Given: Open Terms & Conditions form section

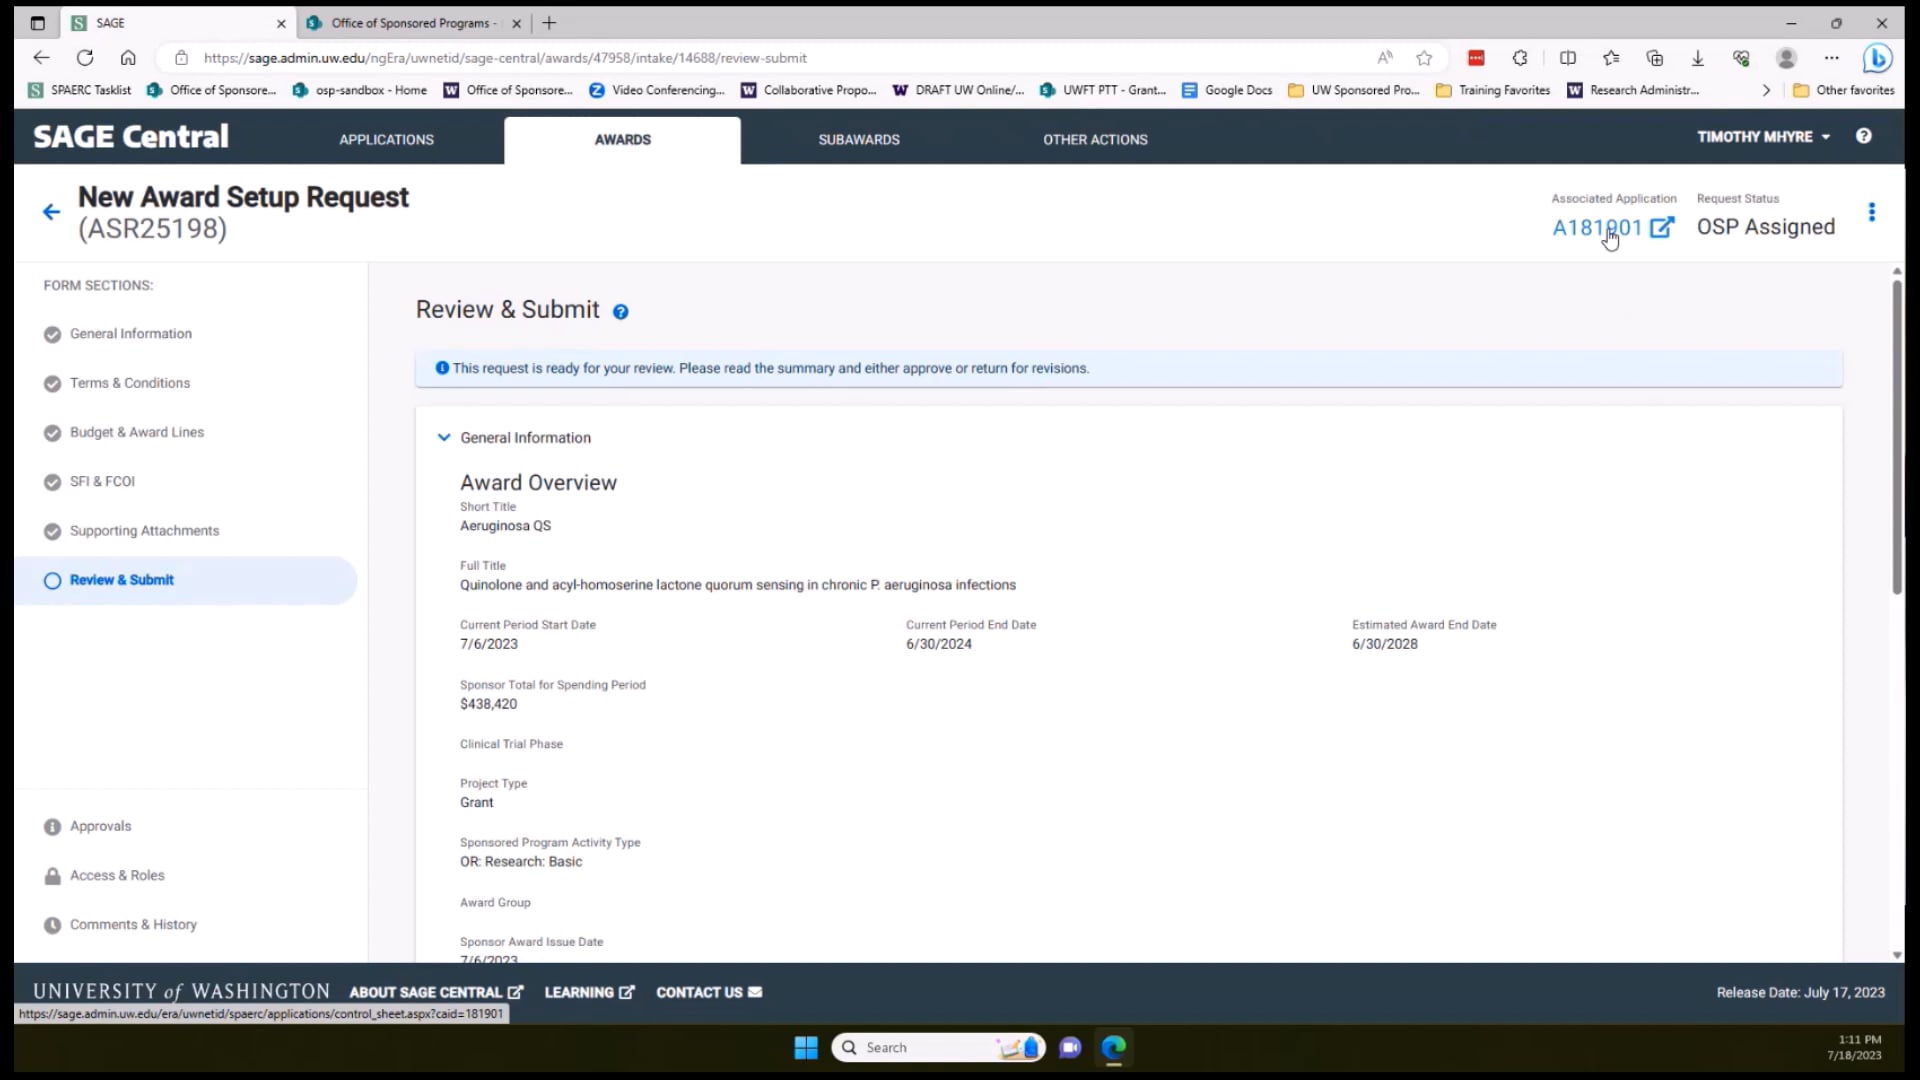Looking at the screenshot, I should click(129, 383).
